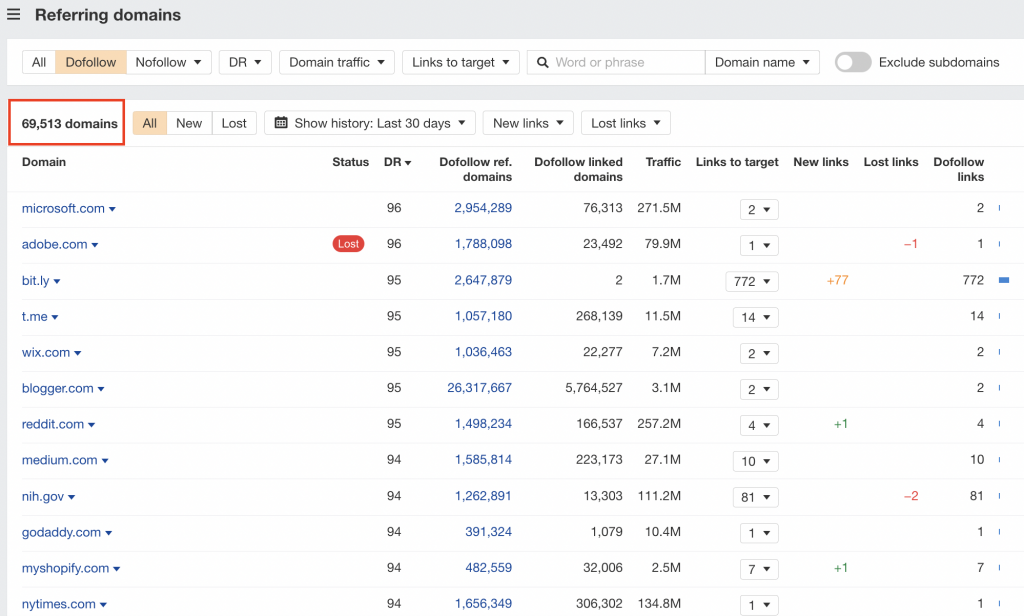Click the –2 lost links value for nih.gov
This screenshot has height=616, width=1024.
click(911, 496)
